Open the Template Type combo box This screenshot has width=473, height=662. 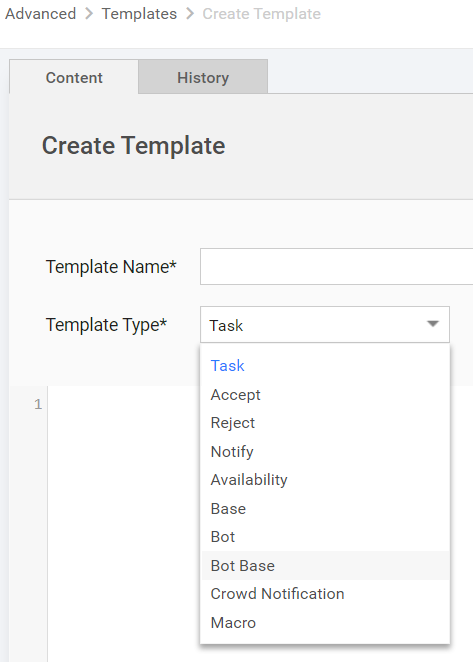[325, 324]
